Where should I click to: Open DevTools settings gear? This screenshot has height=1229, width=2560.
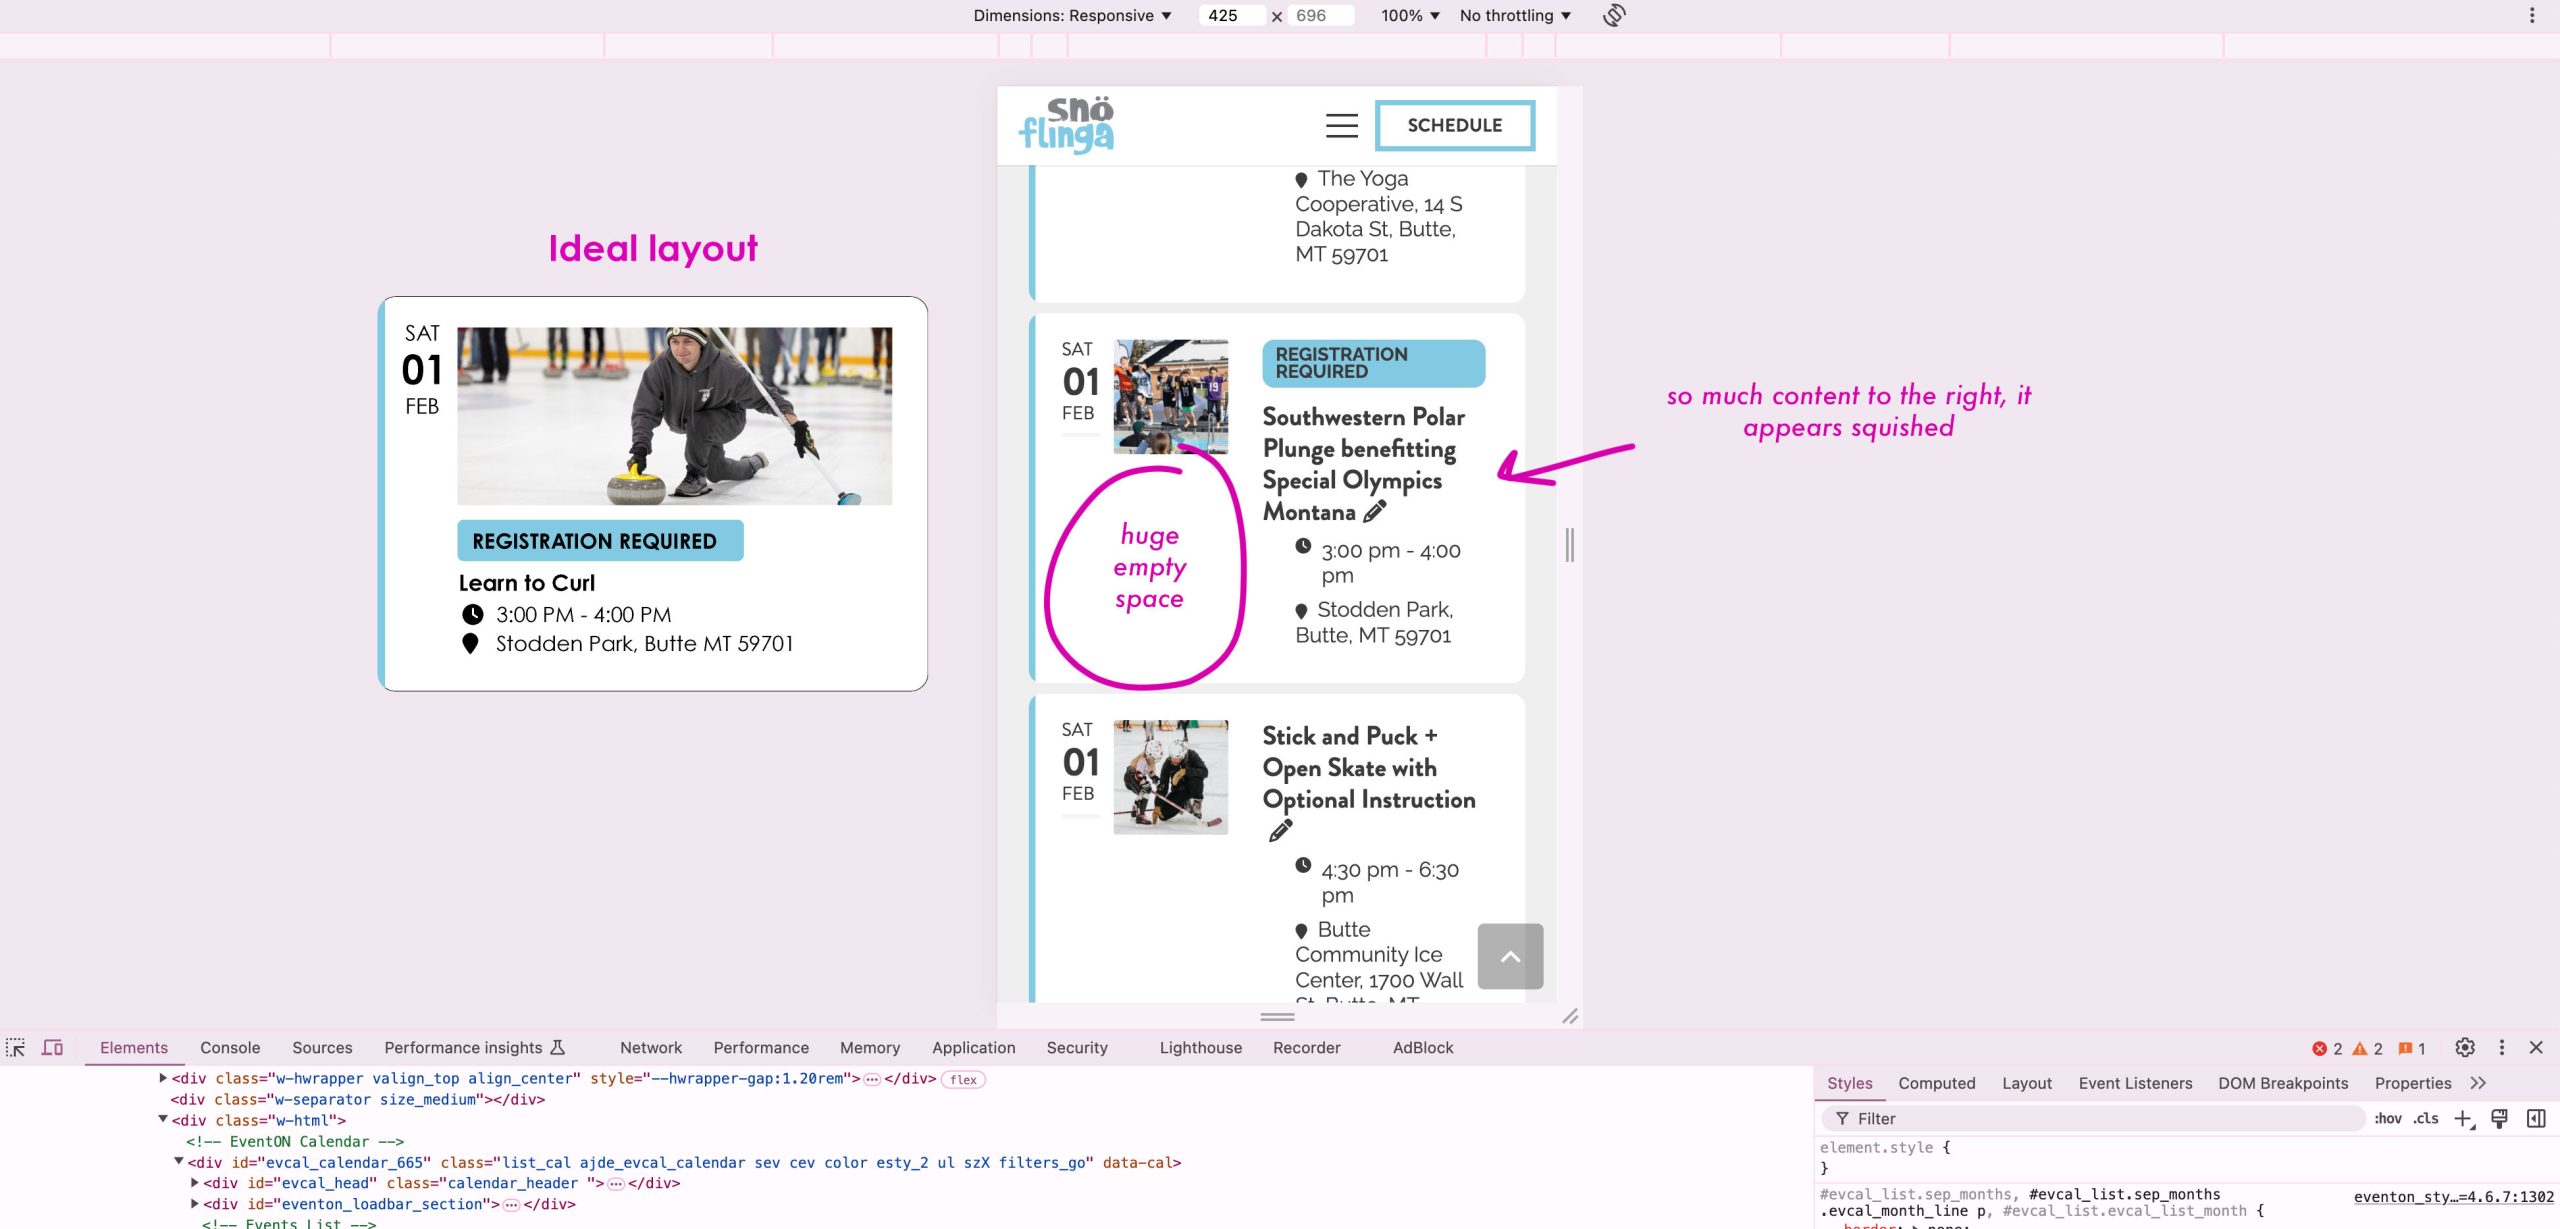pos(2465,1047)
